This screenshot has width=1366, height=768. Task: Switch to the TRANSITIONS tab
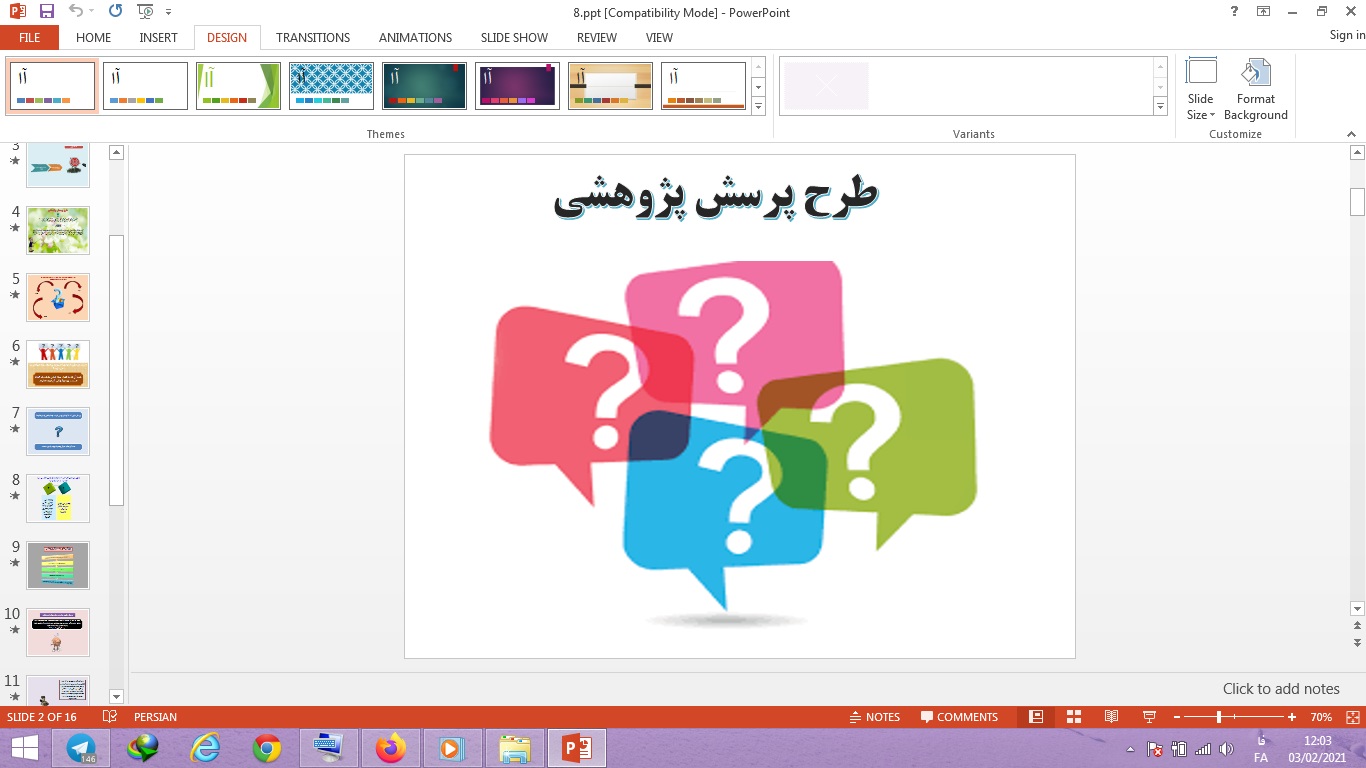(x=312, y=37)
